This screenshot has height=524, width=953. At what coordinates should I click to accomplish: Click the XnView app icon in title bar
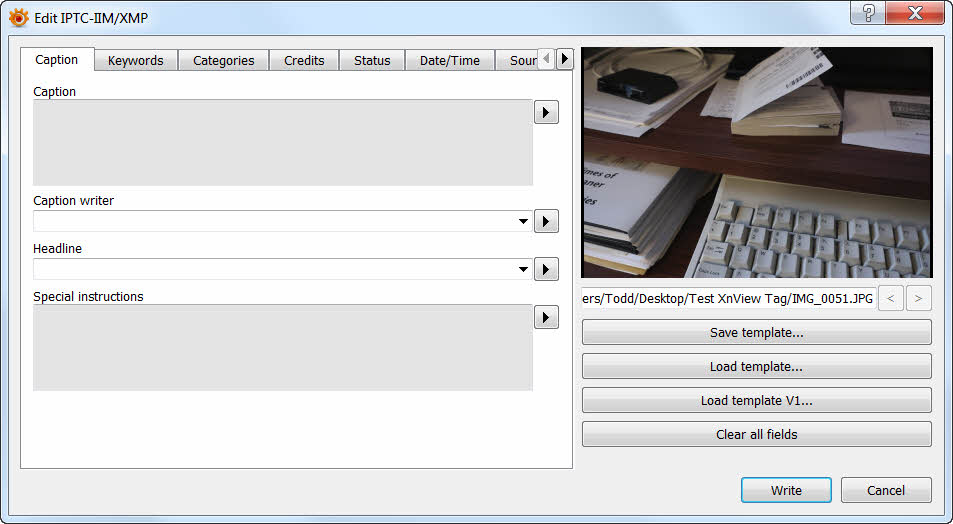tap(19, 18)
